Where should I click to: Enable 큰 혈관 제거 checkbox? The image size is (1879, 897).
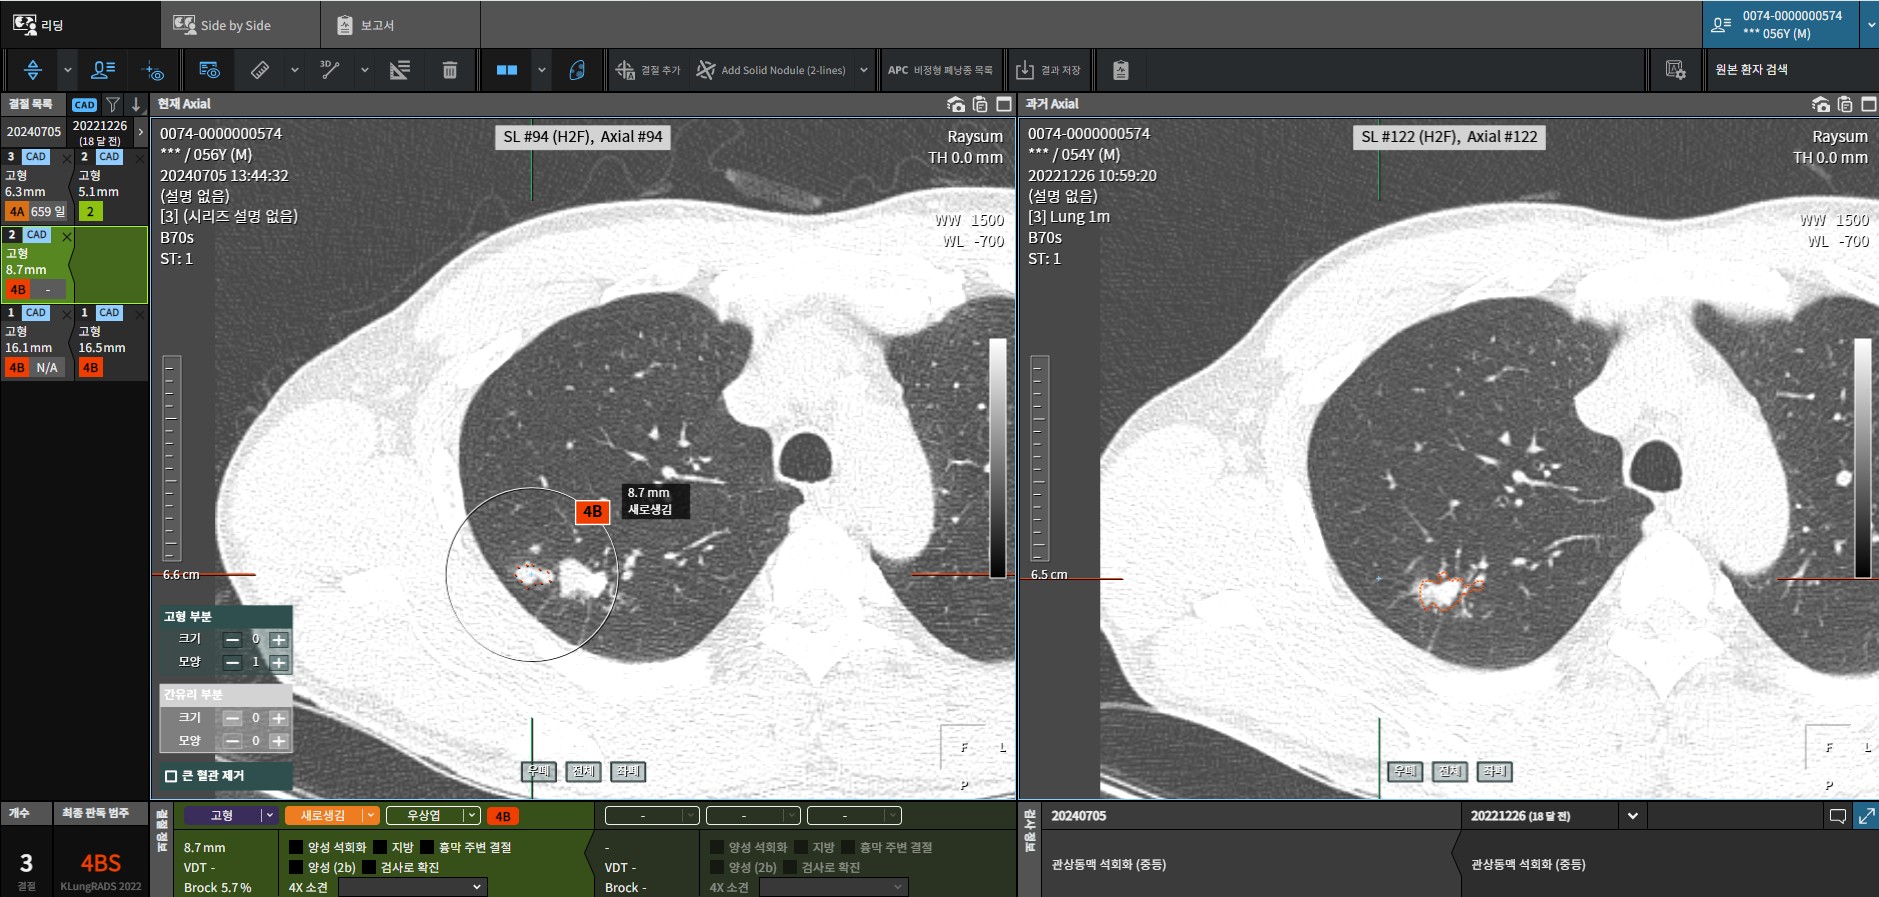171,776
